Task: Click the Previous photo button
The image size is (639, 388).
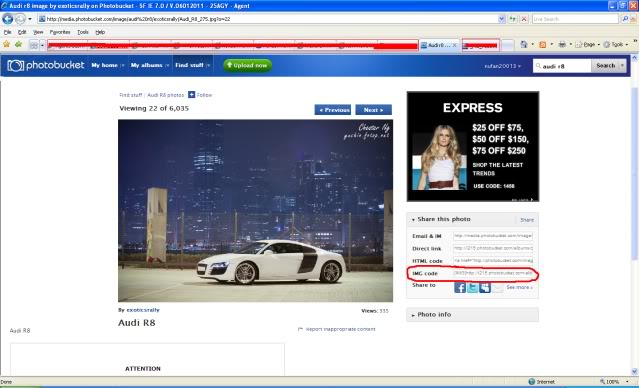Action: pyautogui.click(x=333, y=110)
